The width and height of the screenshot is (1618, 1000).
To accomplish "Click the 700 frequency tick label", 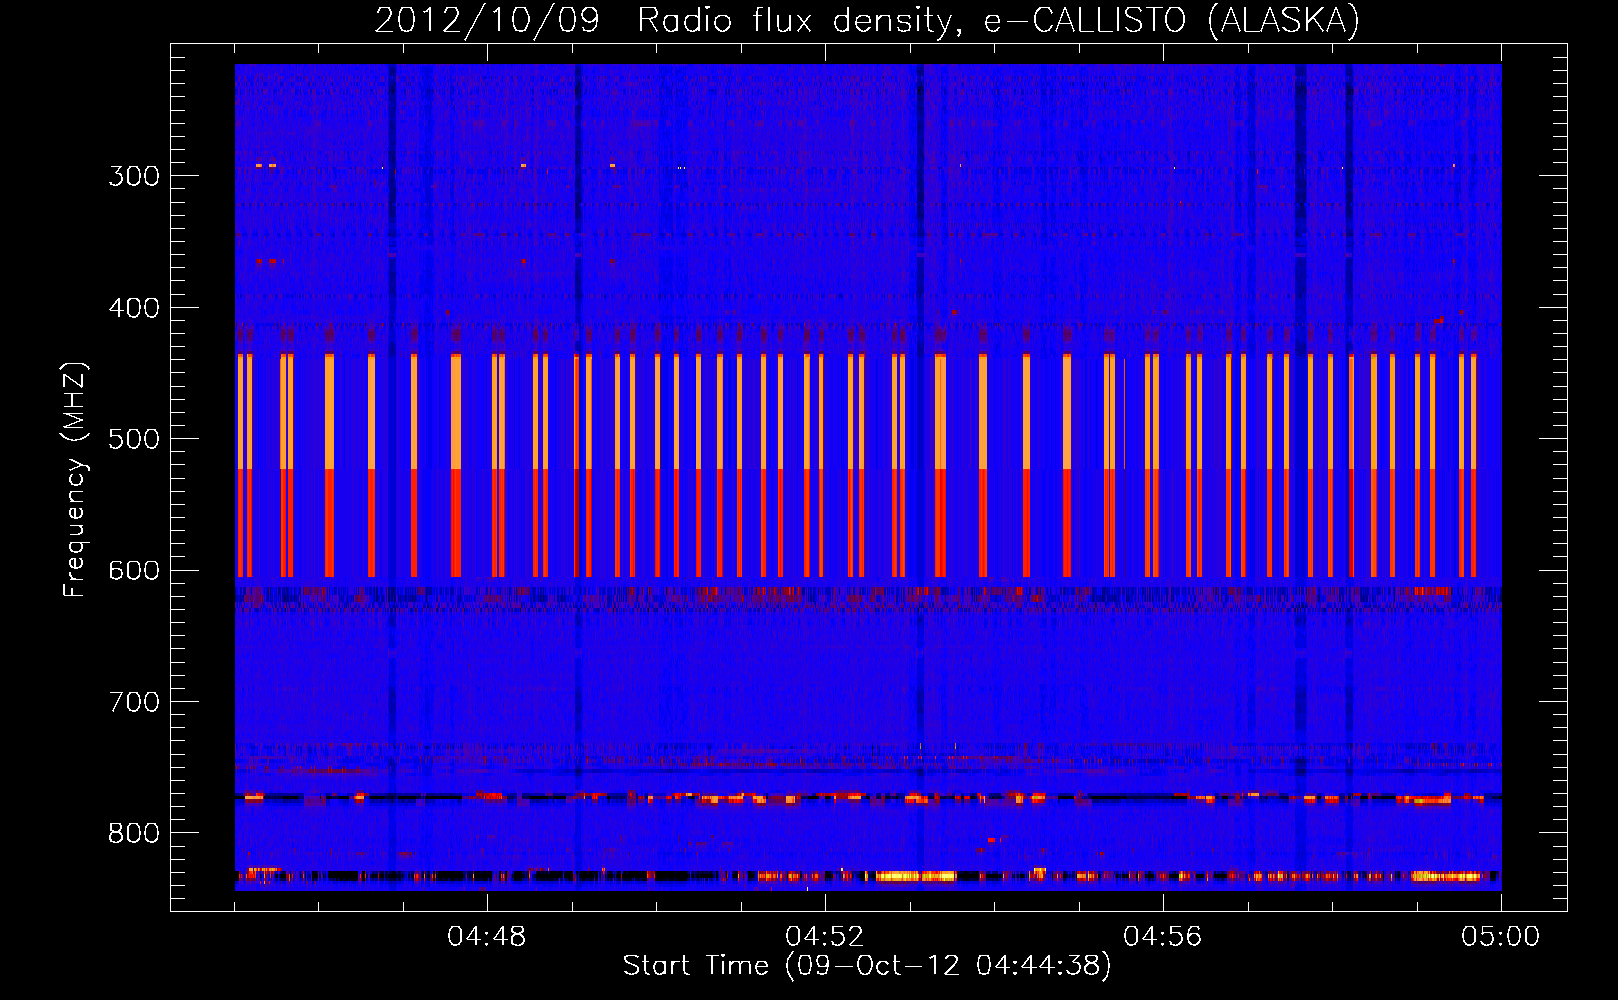I will point(134,702).
